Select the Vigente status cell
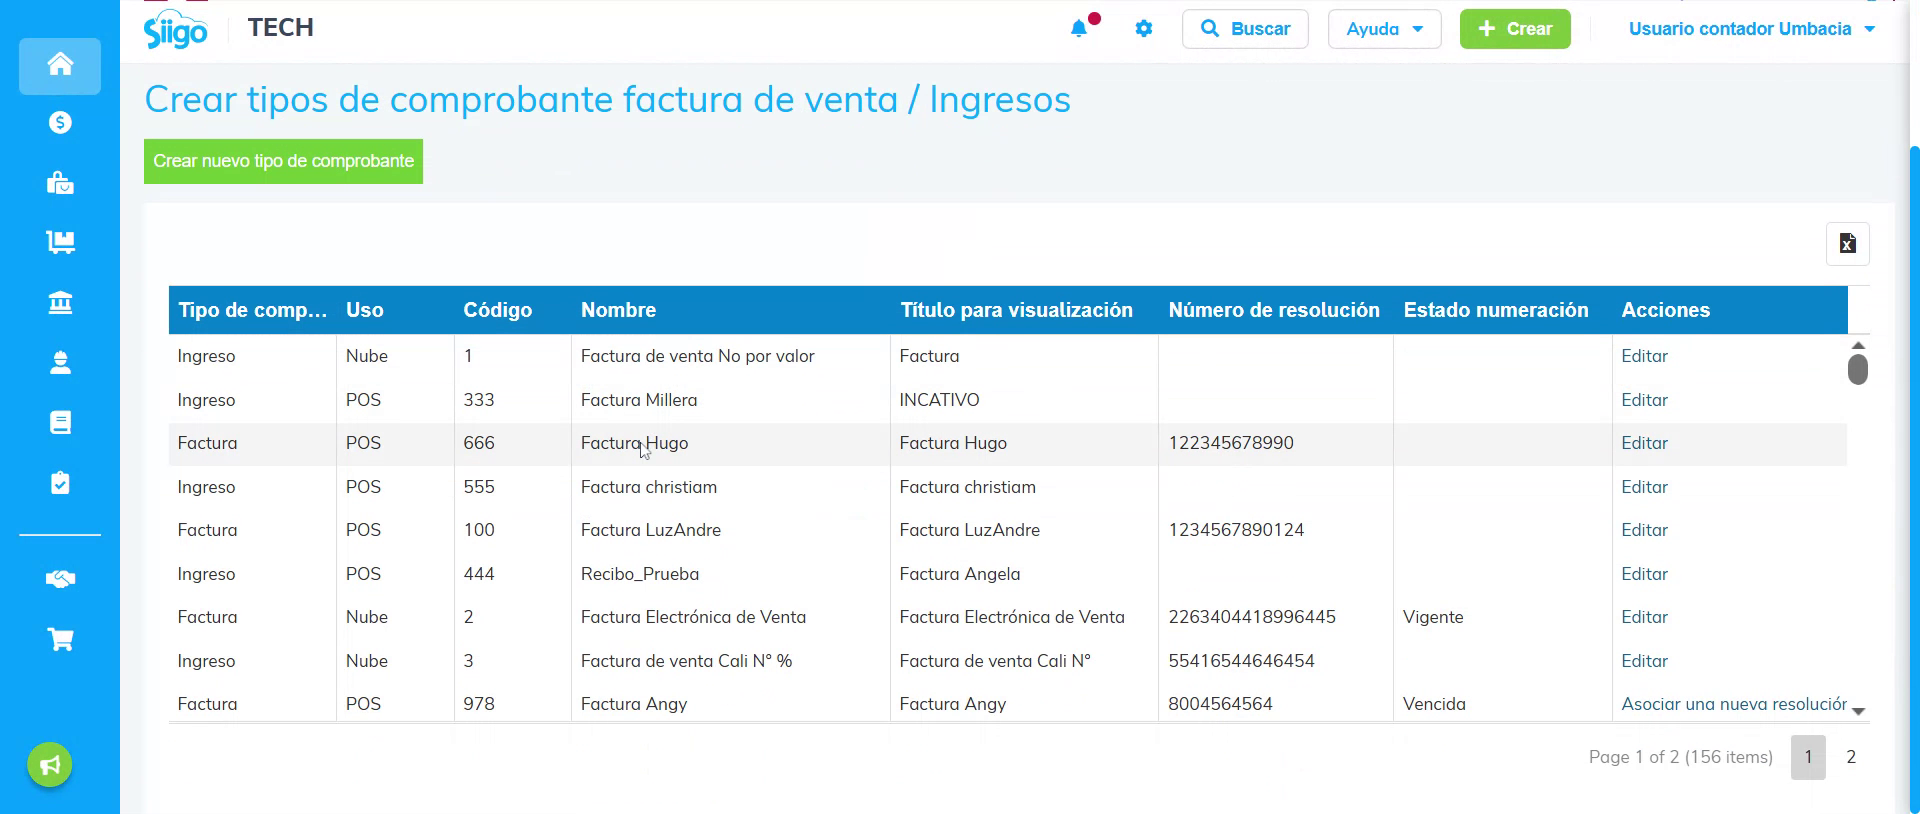This screenshot has height=814, width=1920. click(1502, 617)
